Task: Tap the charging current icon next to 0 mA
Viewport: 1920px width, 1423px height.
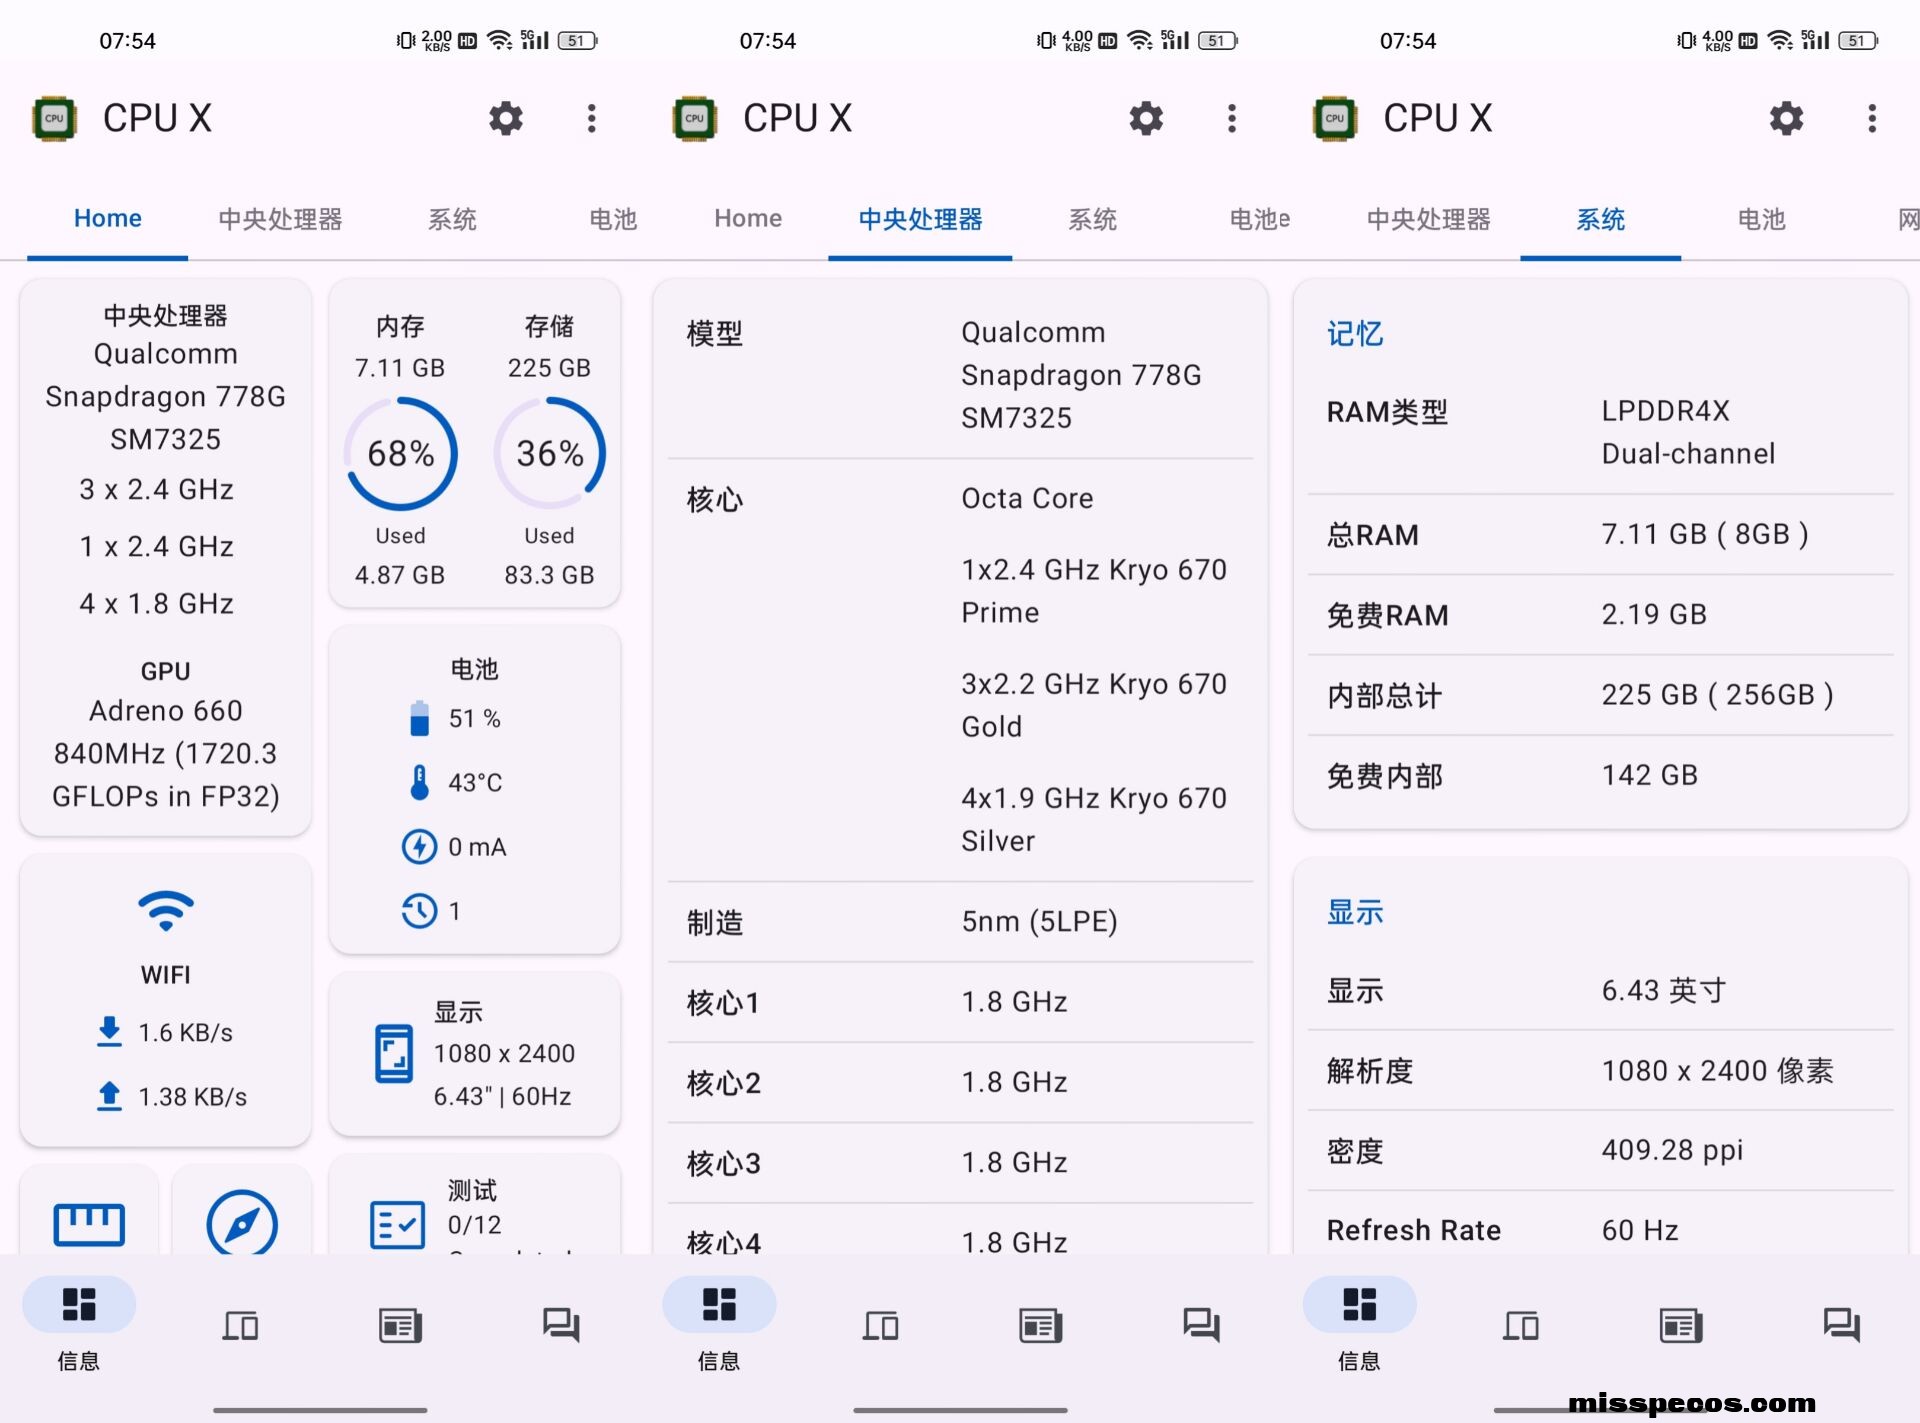Action: coord(419,846)
